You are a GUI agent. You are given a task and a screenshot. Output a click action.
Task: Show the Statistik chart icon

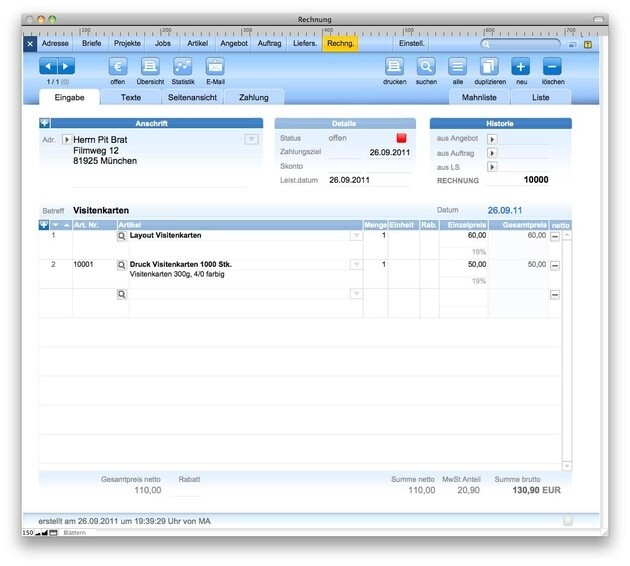[182, 66]
